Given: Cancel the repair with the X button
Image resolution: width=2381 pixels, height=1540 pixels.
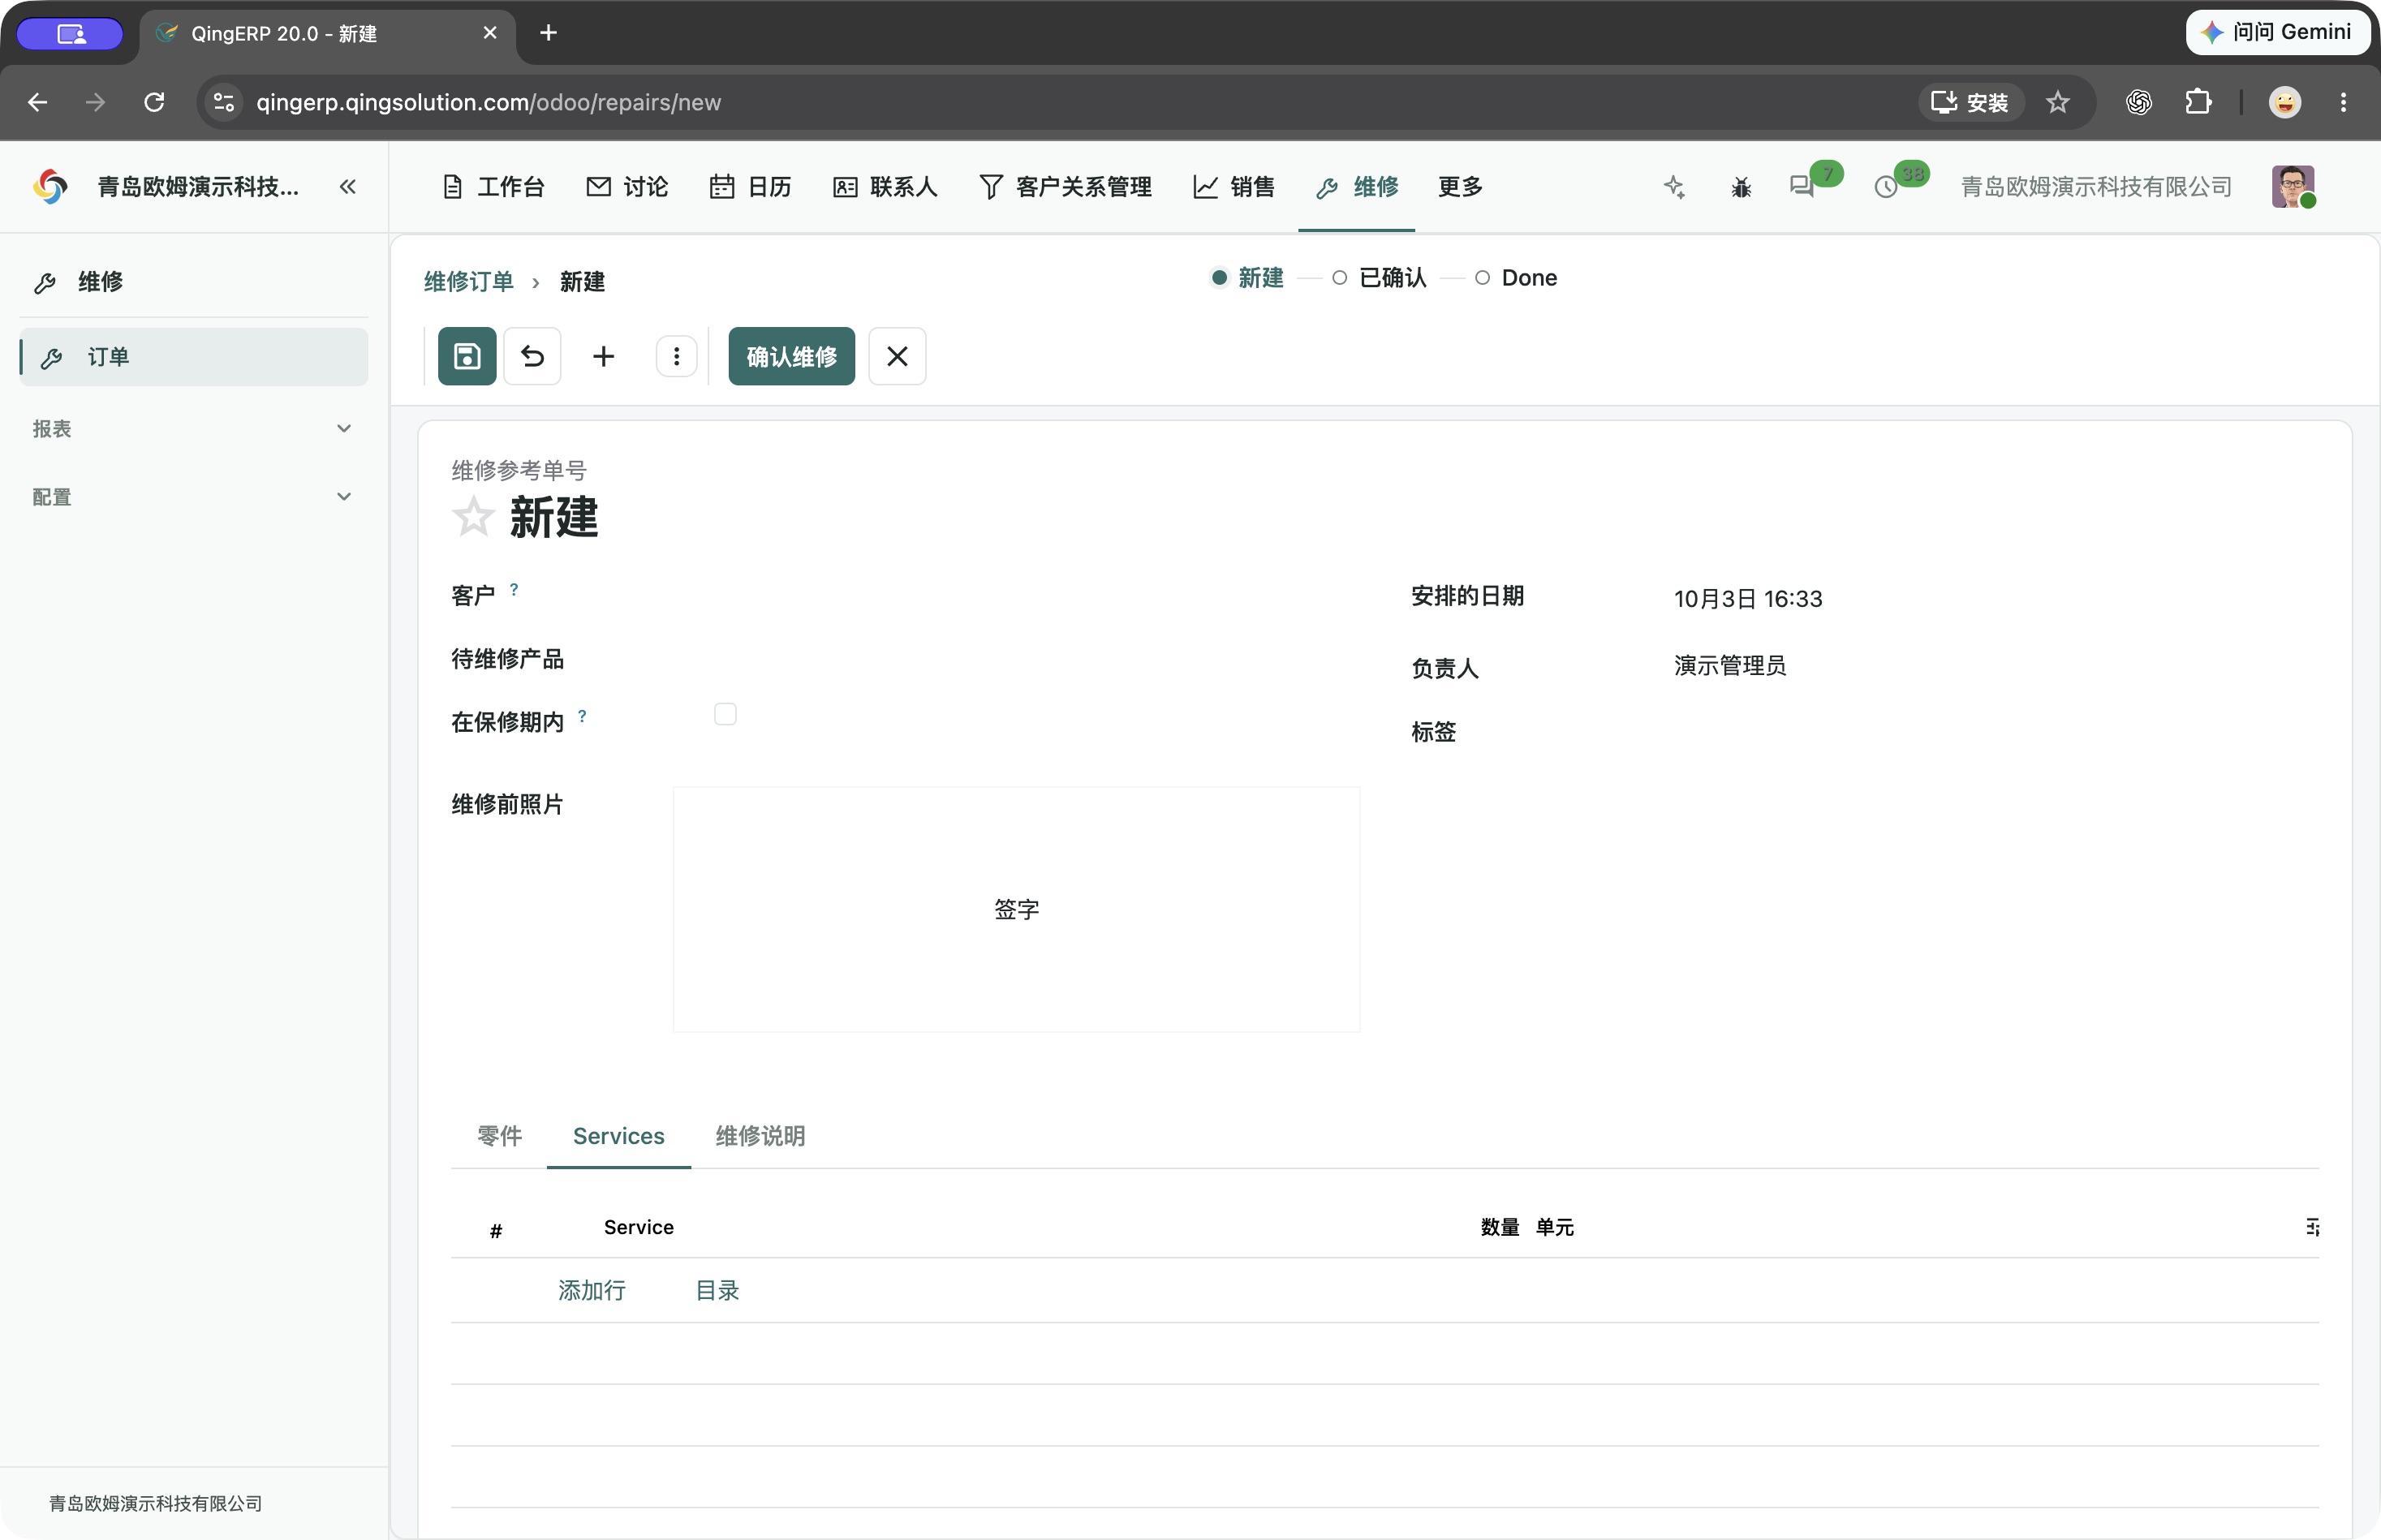Looking at the screenshot, I should click(897, 356).
